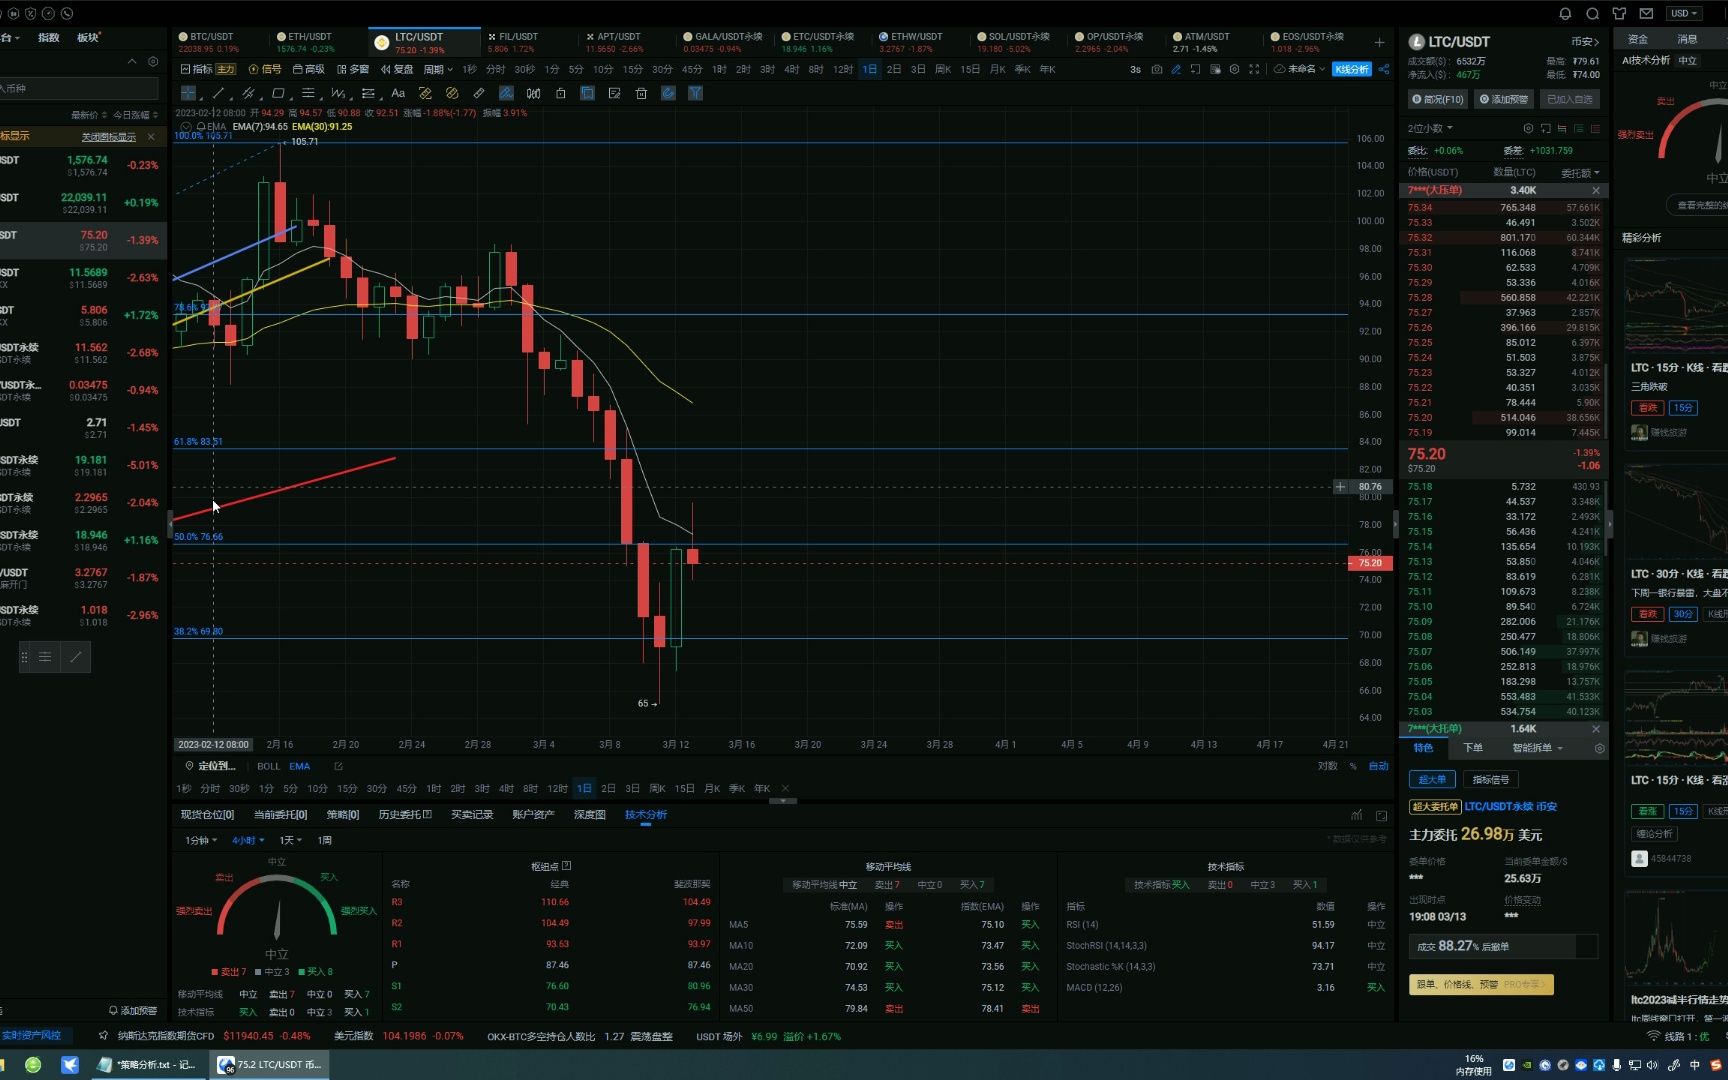Click the 已加入自选 watchlist button
The height and width of the screenshot is (1080, 1728).
[1569, 100]
